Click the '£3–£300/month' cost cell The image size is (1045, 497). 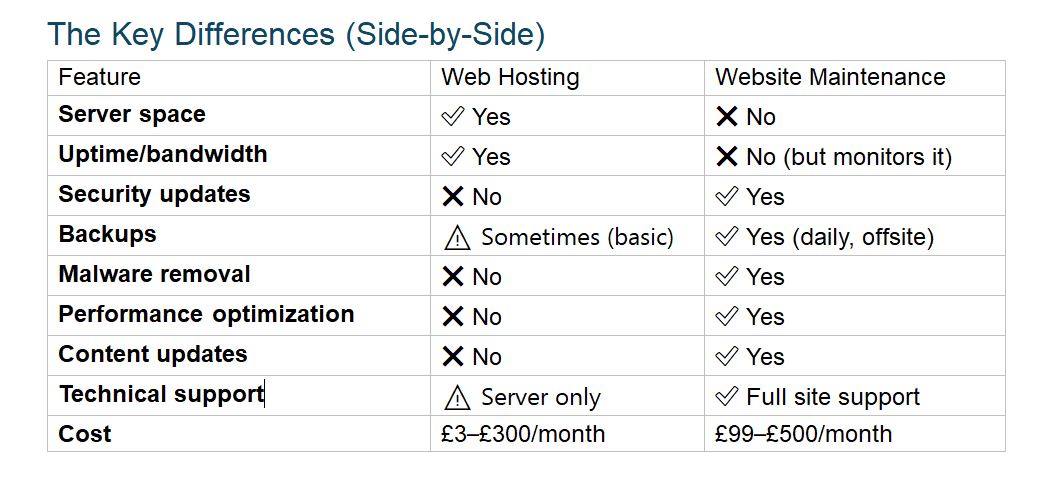(523, 434)
